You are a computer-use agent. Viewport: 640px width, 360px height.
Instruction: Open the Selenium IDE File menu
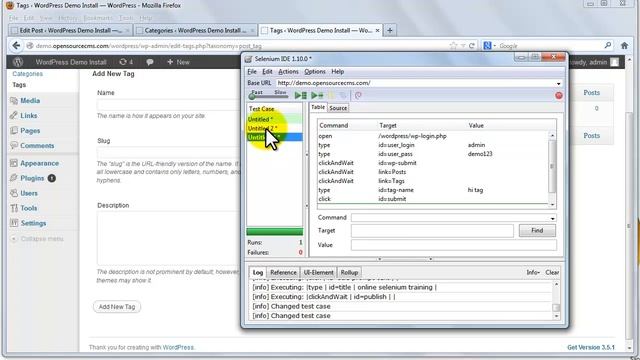[x=252, y=71]
